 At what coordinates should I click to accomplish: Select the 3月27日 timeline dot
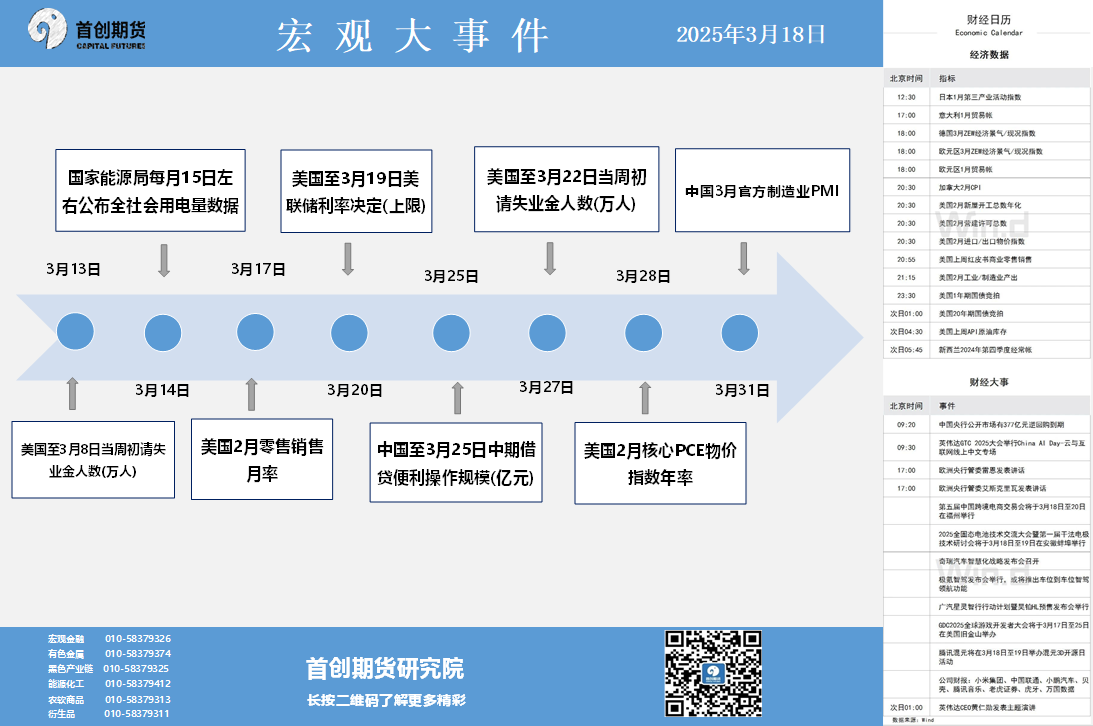547,333
